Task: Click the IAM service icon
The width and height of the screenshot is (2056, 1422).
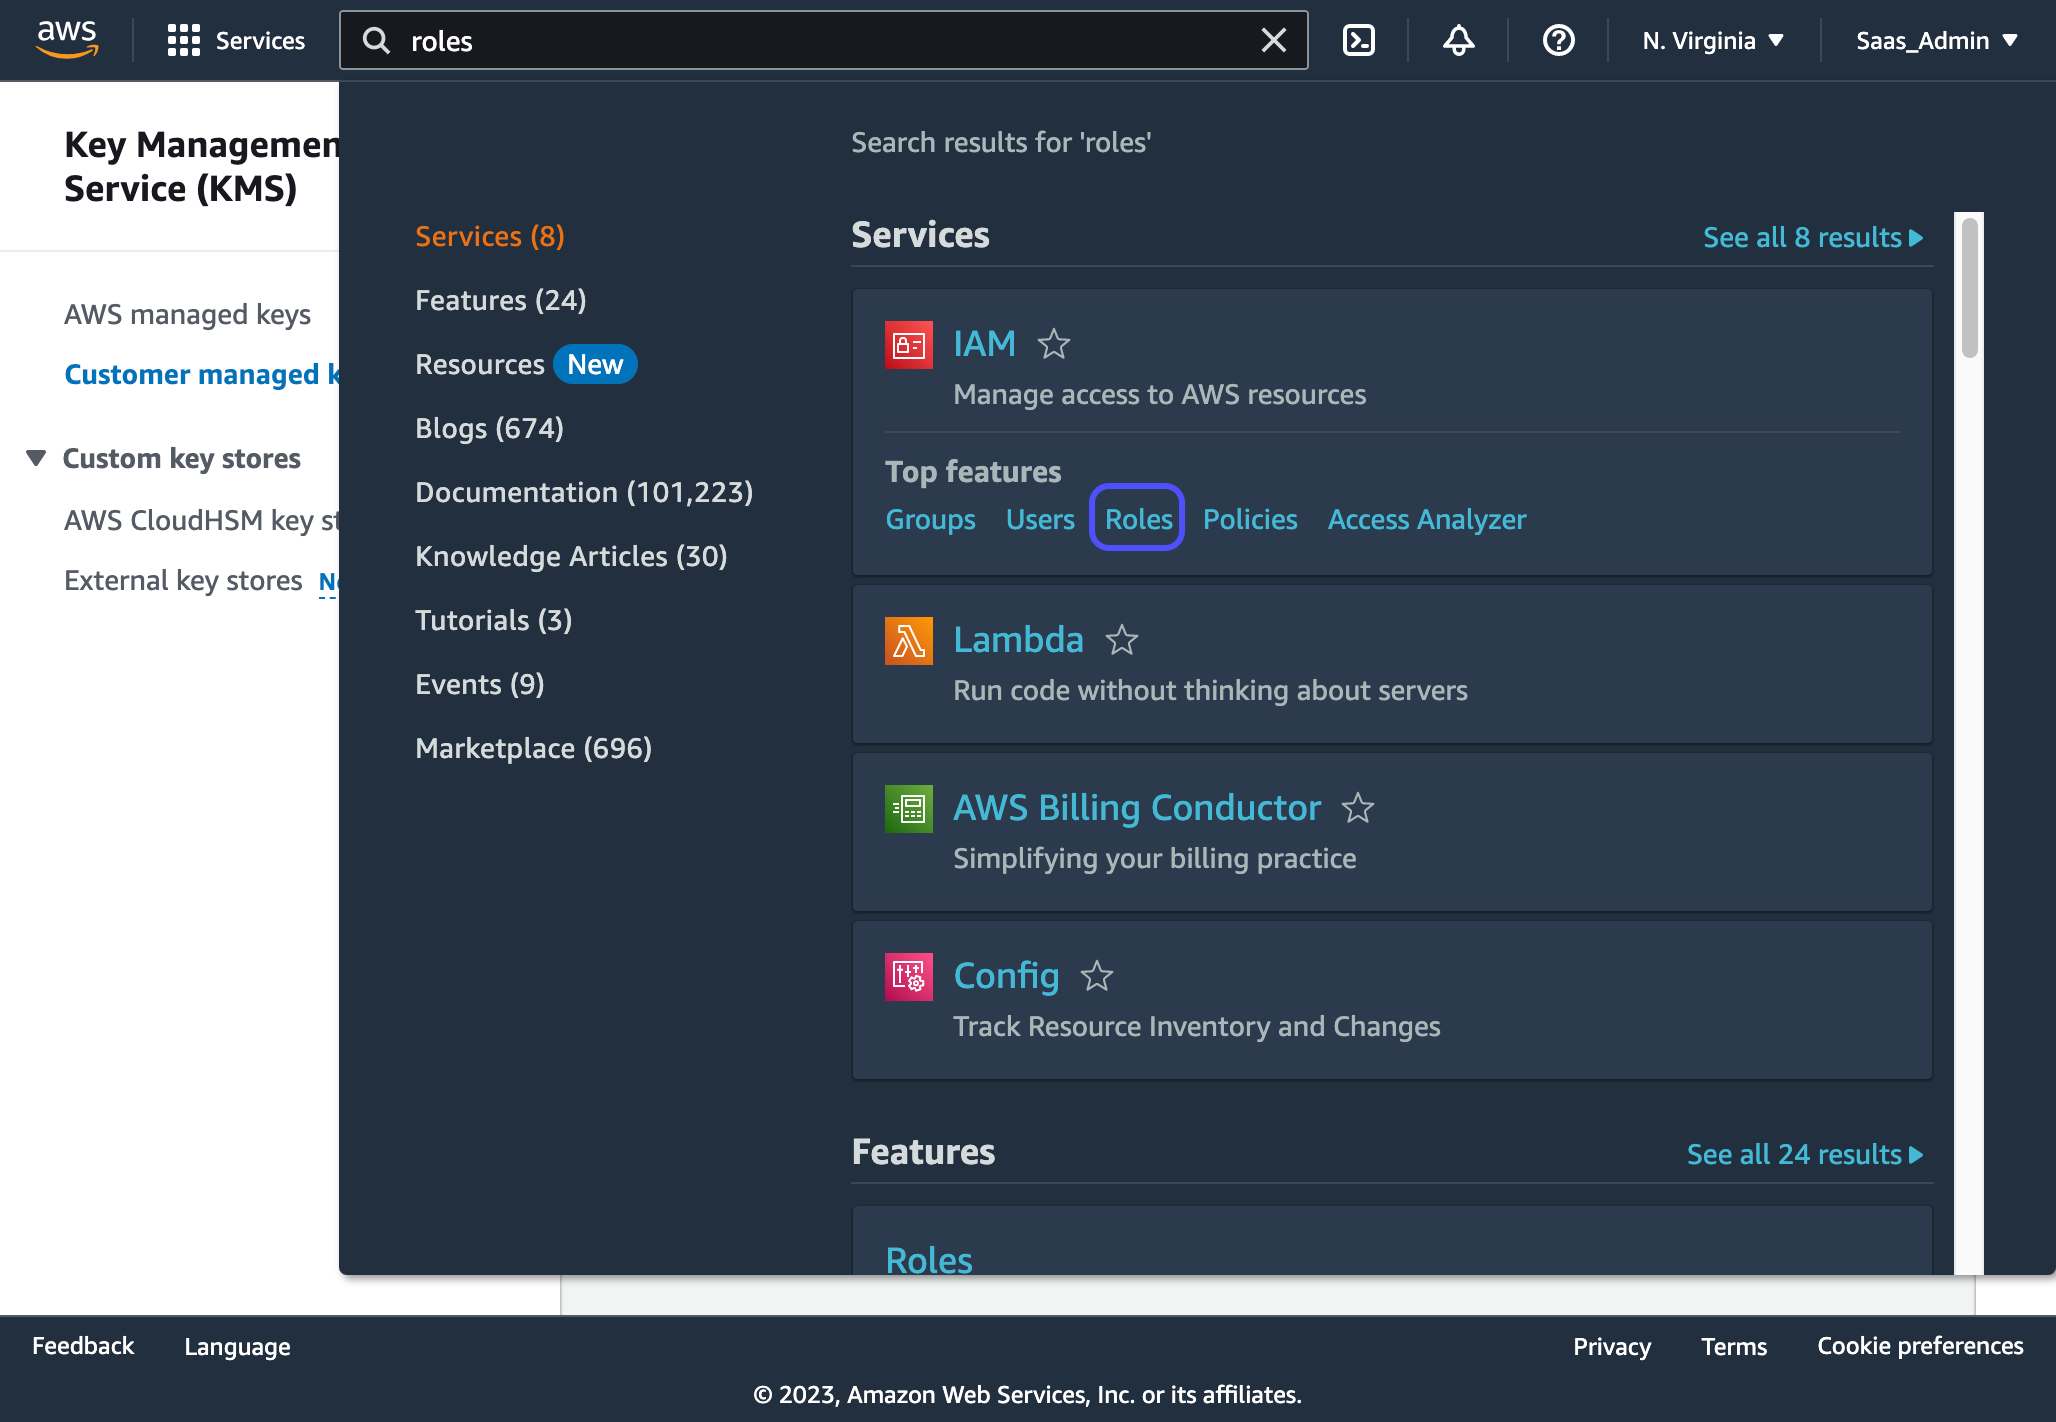Action: [x=908, y=344]
